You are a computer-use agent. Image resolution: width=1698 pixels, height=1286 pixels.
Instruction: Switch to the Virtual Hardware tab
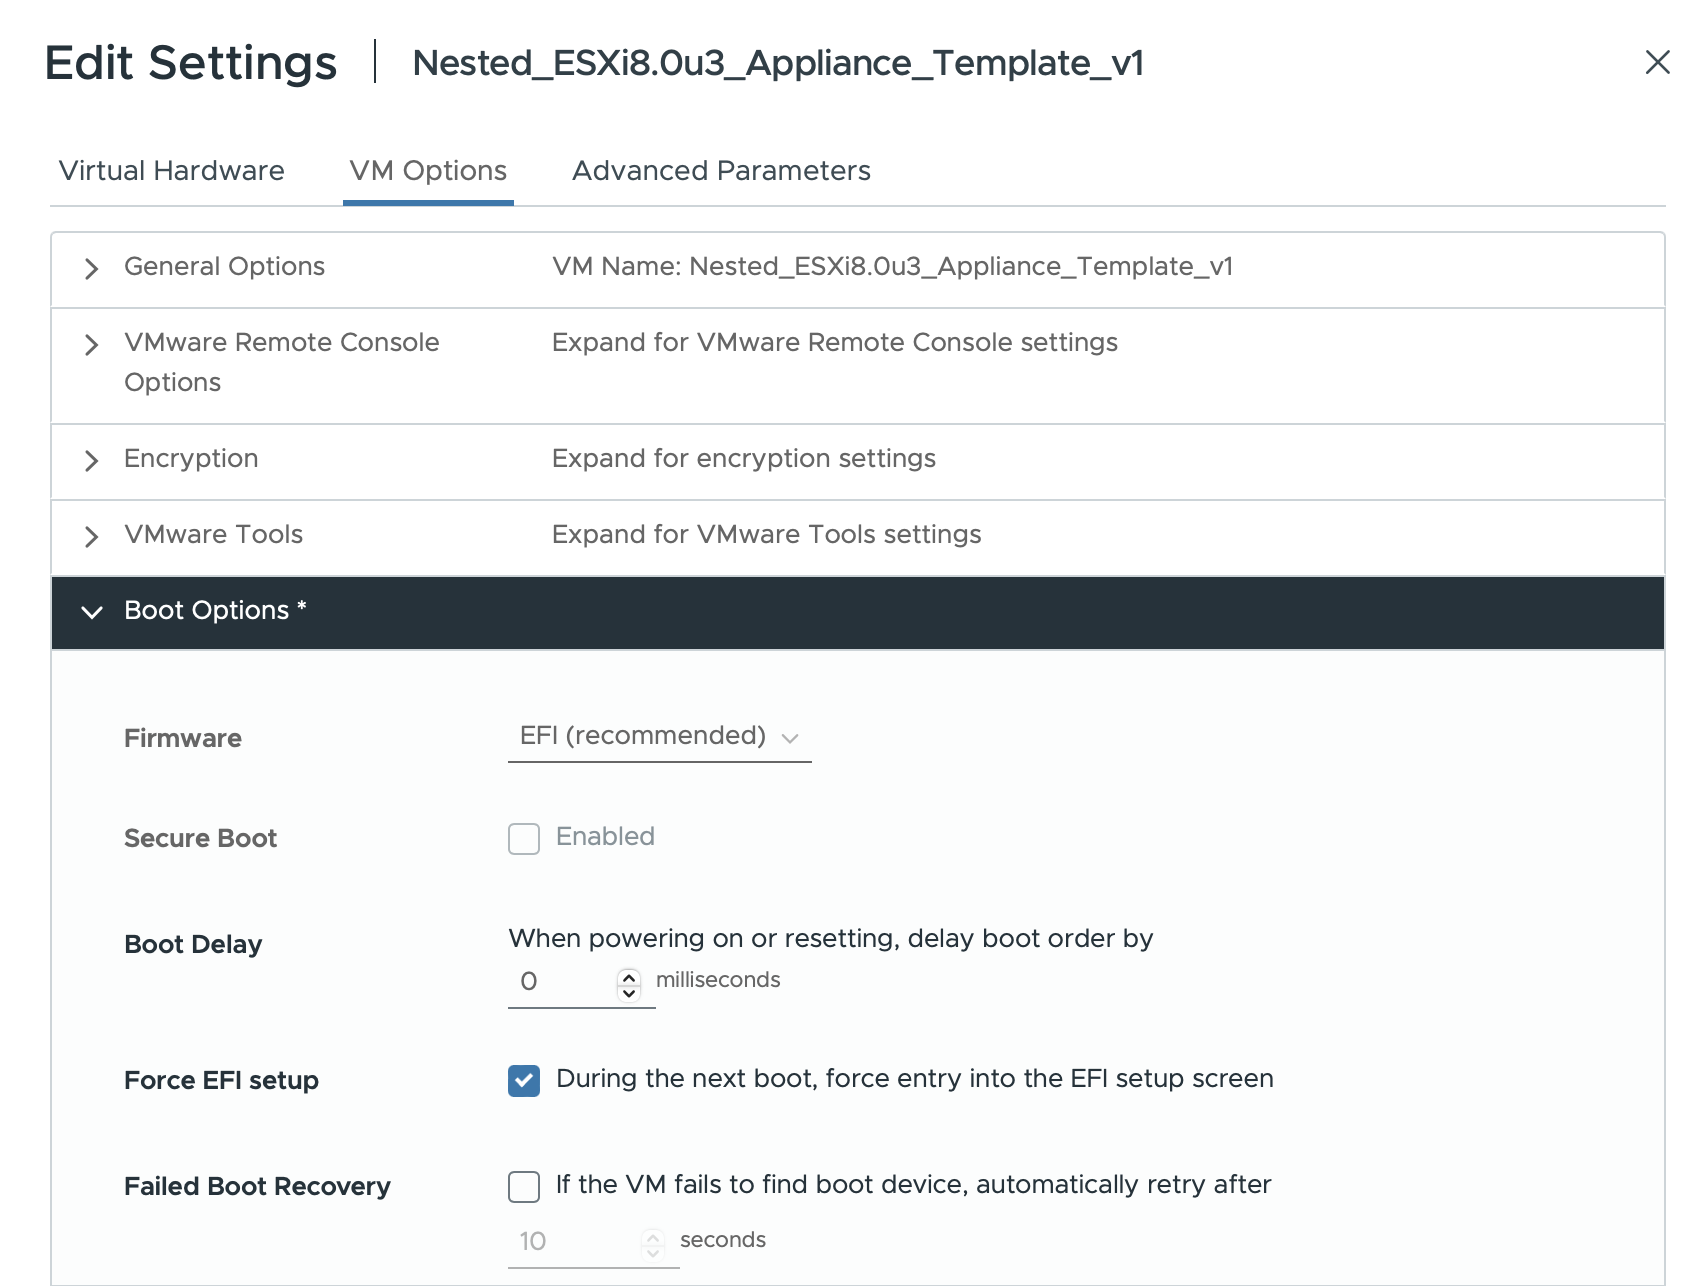click(171, 171)
